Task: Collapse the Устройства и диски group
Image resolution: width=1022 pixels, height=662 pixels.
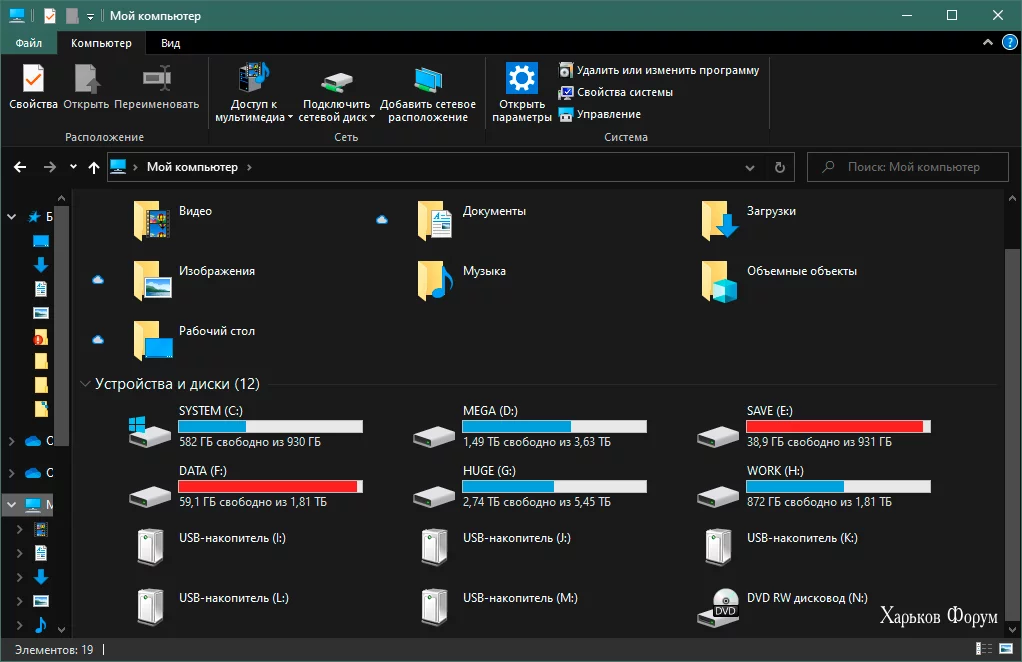Action: tap(85, 384)
